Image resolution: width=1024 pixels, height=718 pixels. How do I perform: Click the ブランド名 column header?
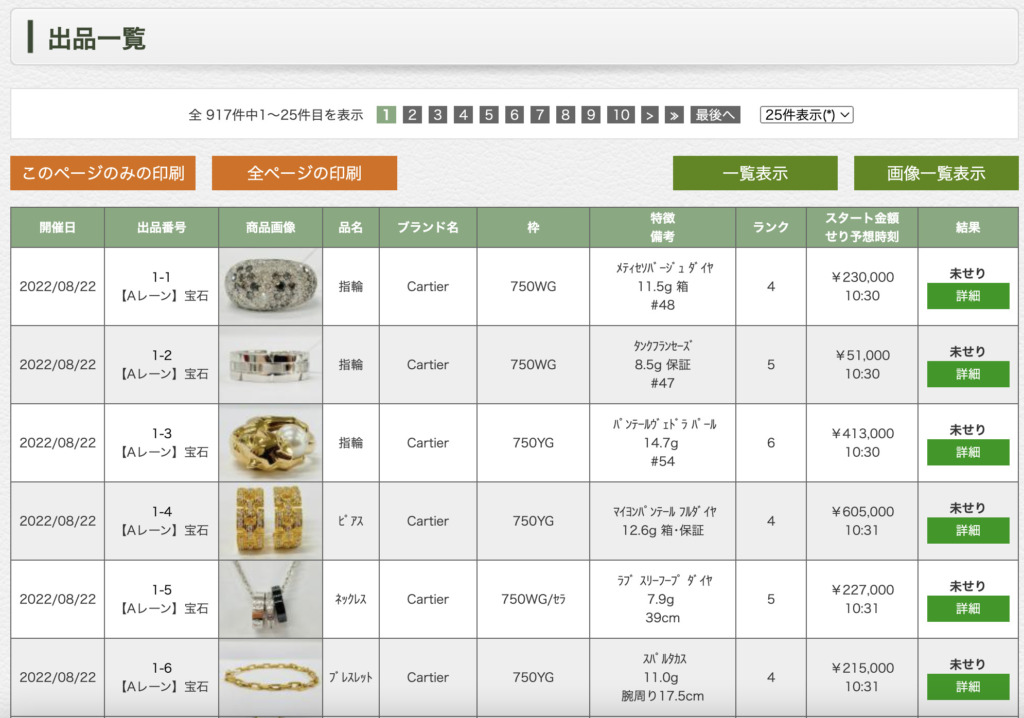coord(428,227)
